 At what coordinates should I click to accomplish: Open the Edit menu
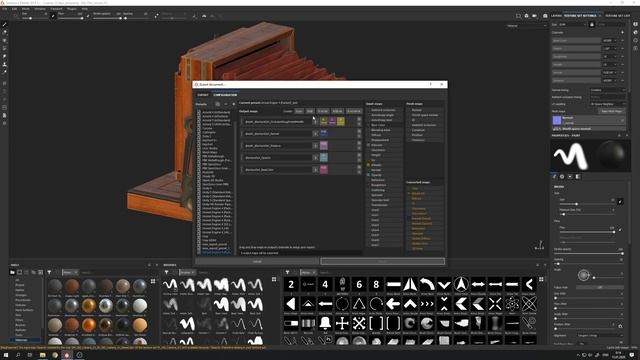point(14,9)
